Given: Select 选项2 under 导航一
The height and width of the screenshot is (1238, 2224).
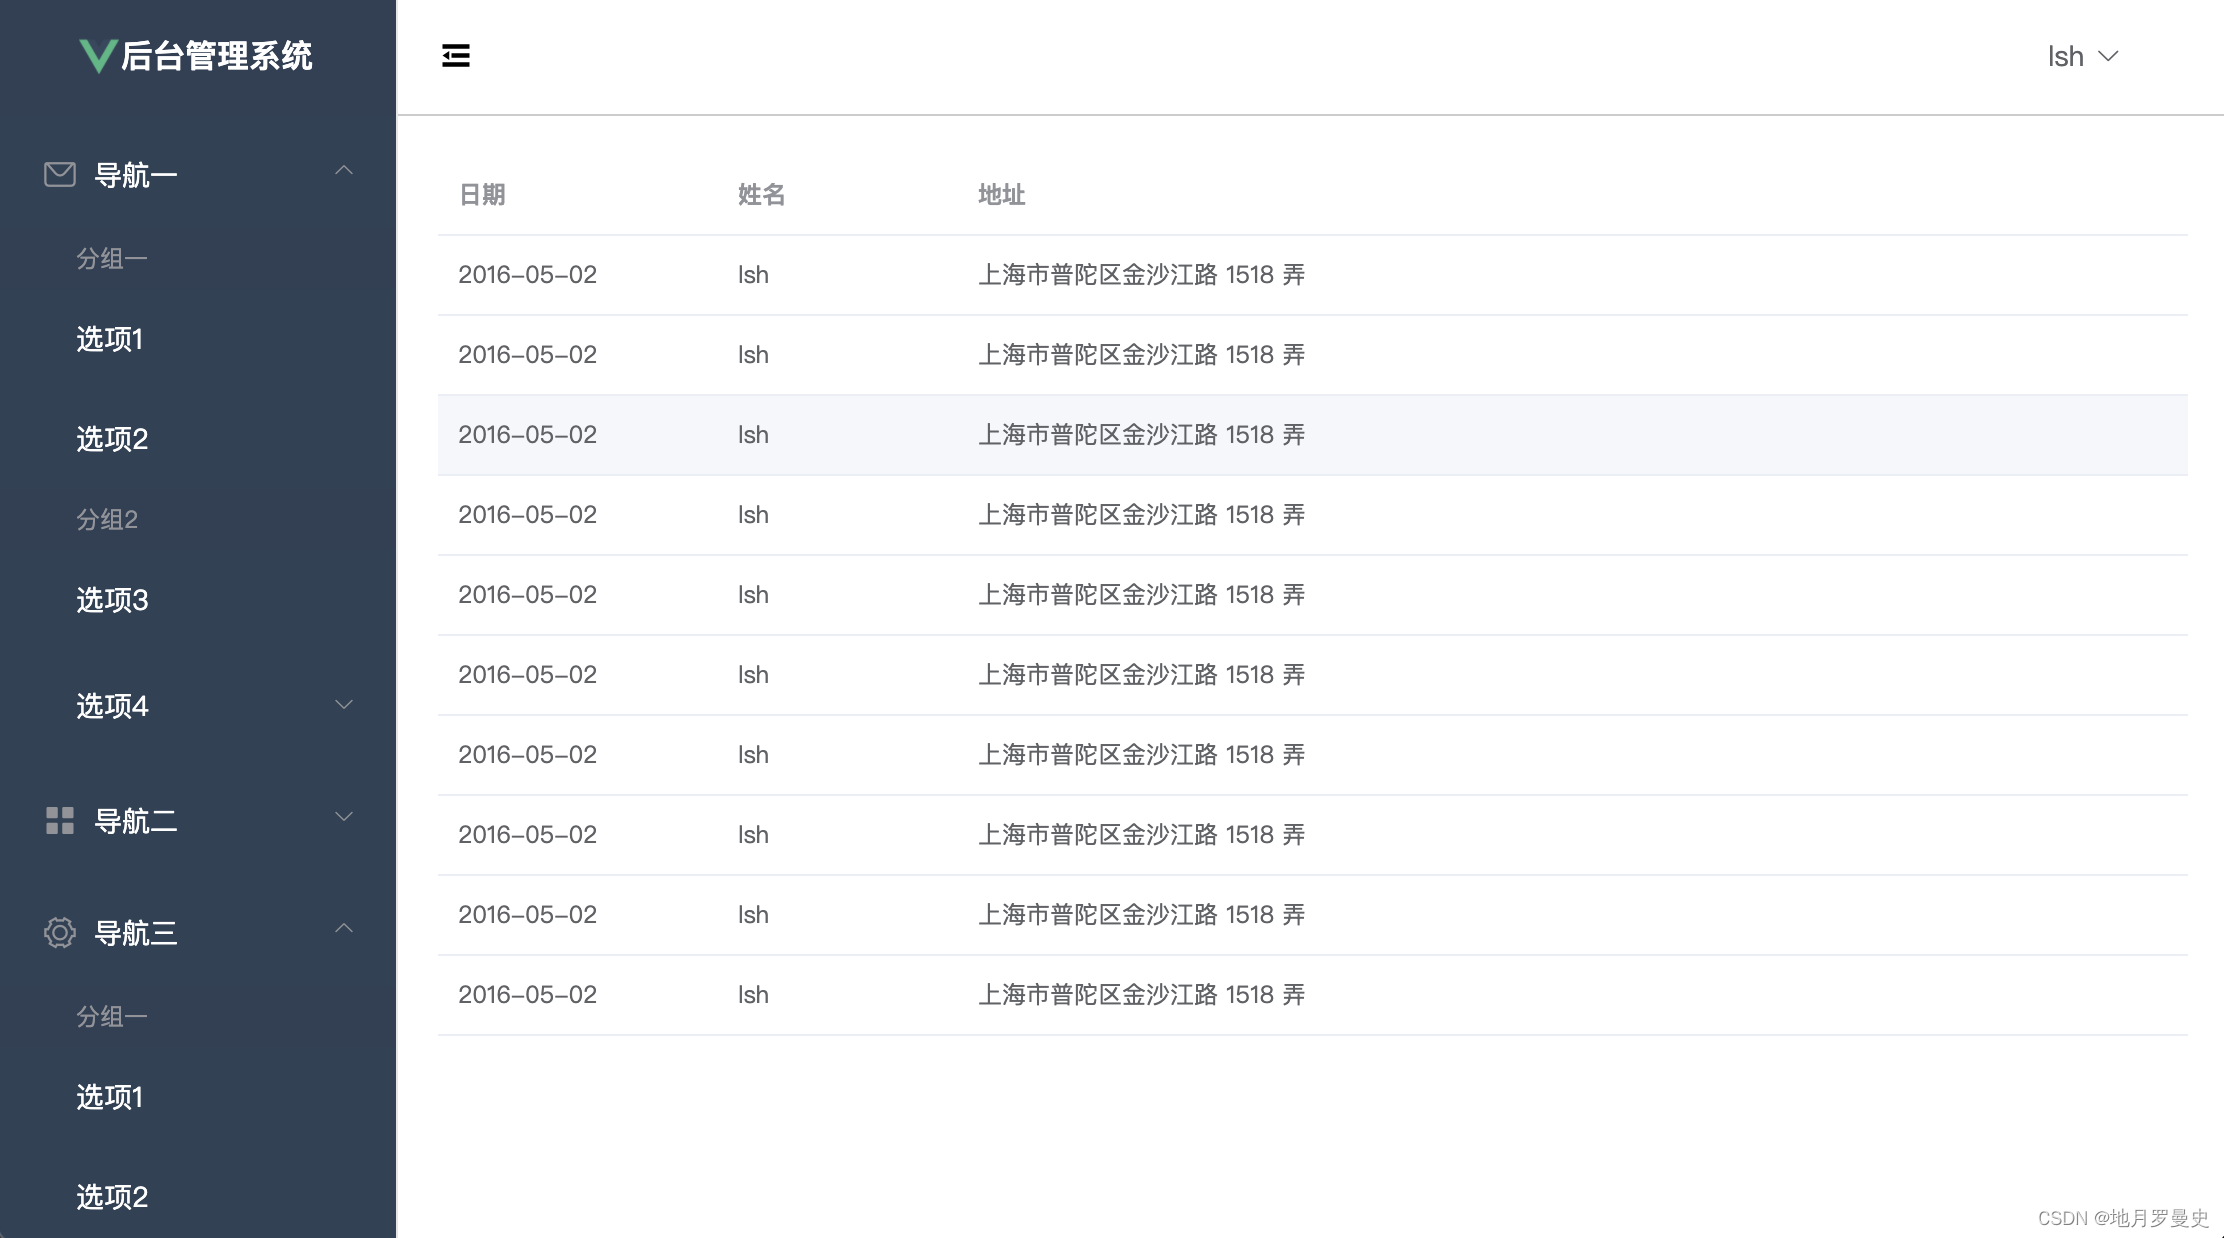Looking at the screenshot, I should coord(112,439).
